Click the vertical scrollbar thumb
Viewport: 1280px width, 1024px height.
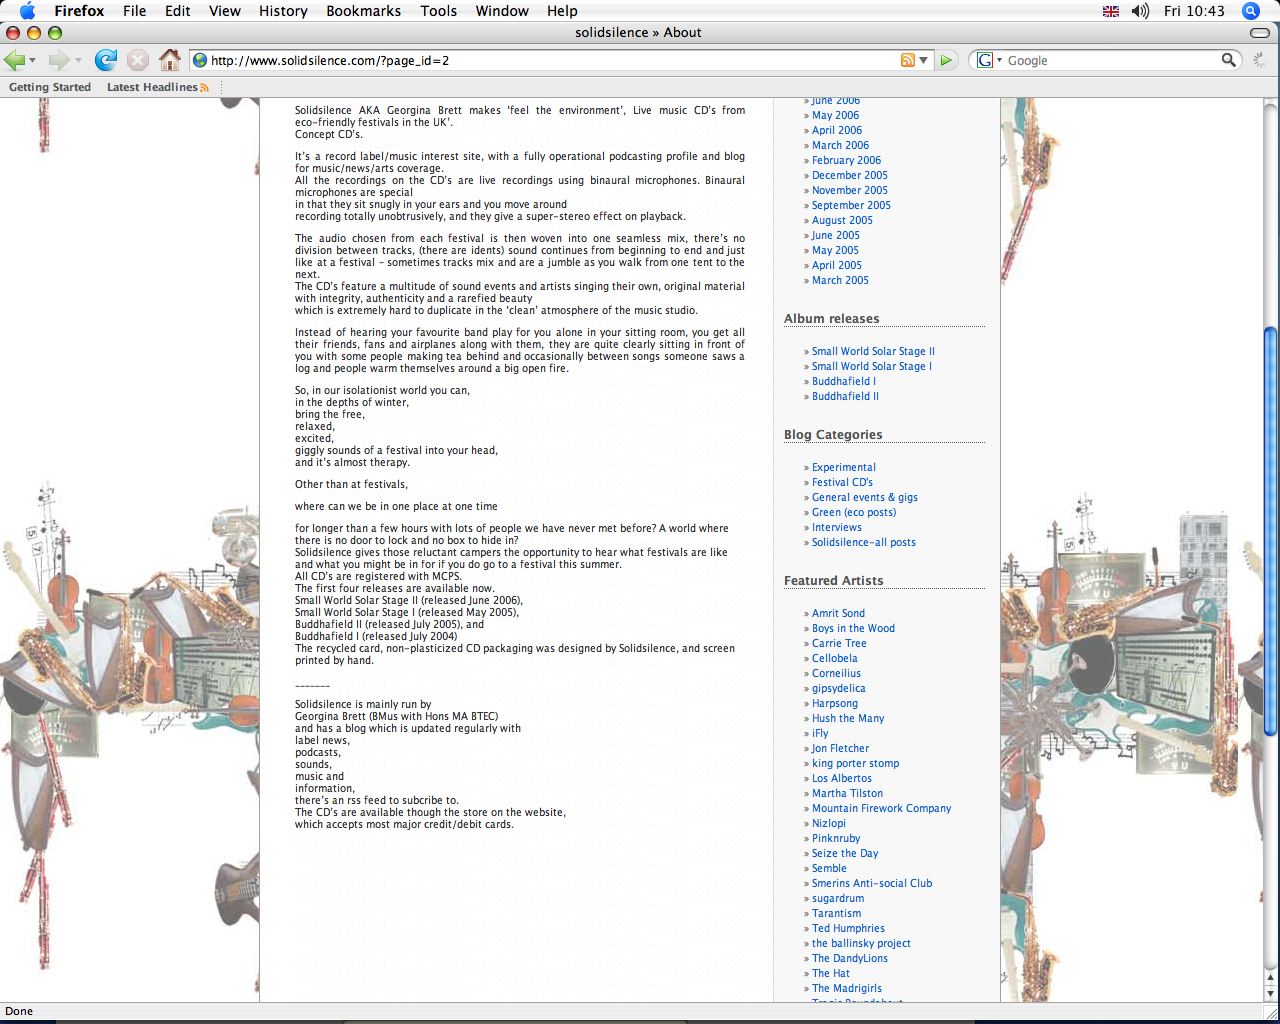1270,530
